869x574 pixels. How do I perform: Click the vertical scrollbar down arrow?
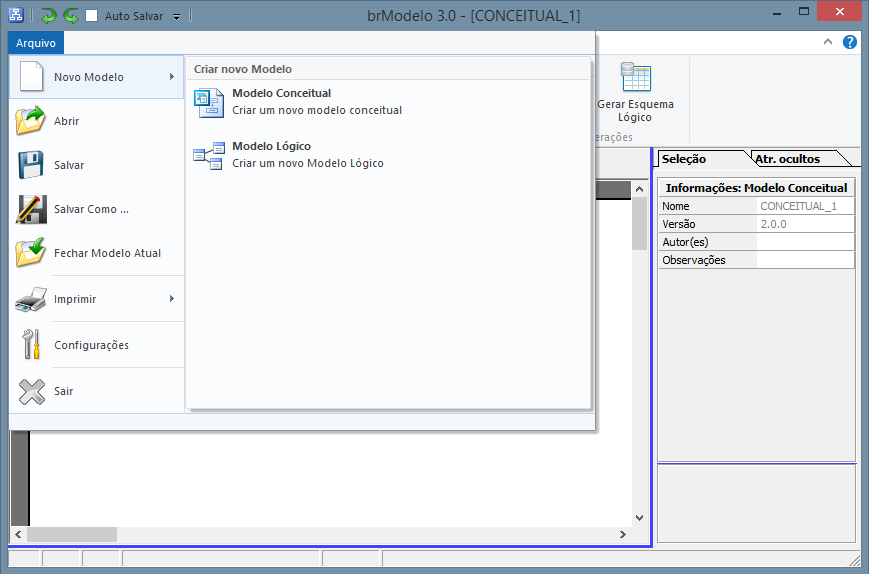point(639,518)
